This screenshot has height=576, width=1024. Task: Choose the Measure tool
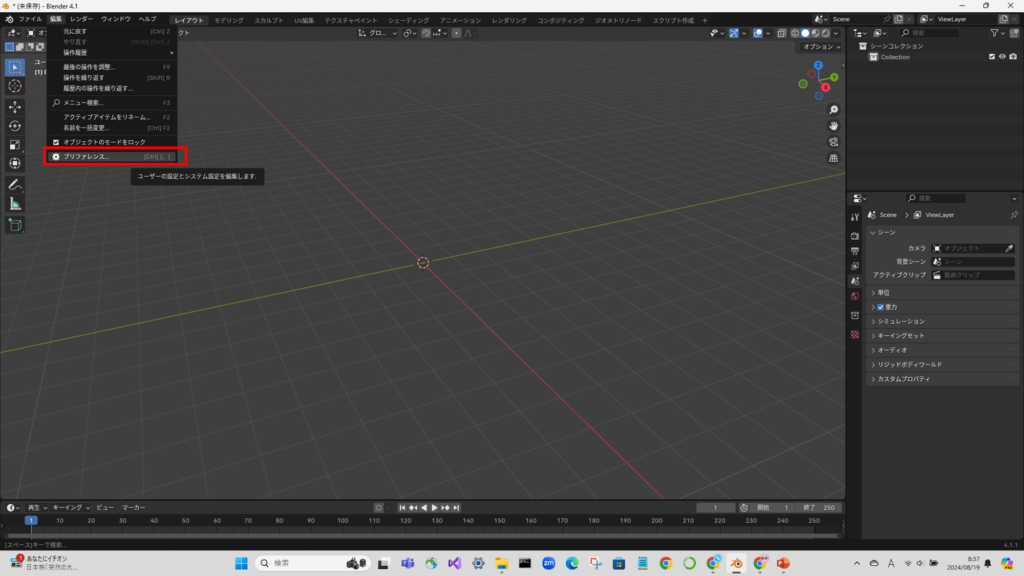[x=15, y=204]
